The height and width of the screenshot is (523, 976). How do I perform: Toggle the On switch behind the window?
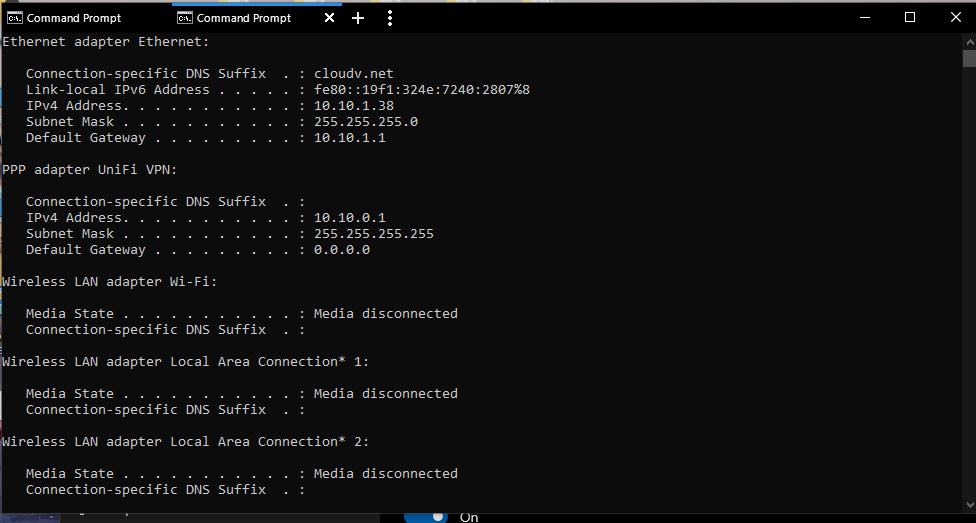click(426, 517)
